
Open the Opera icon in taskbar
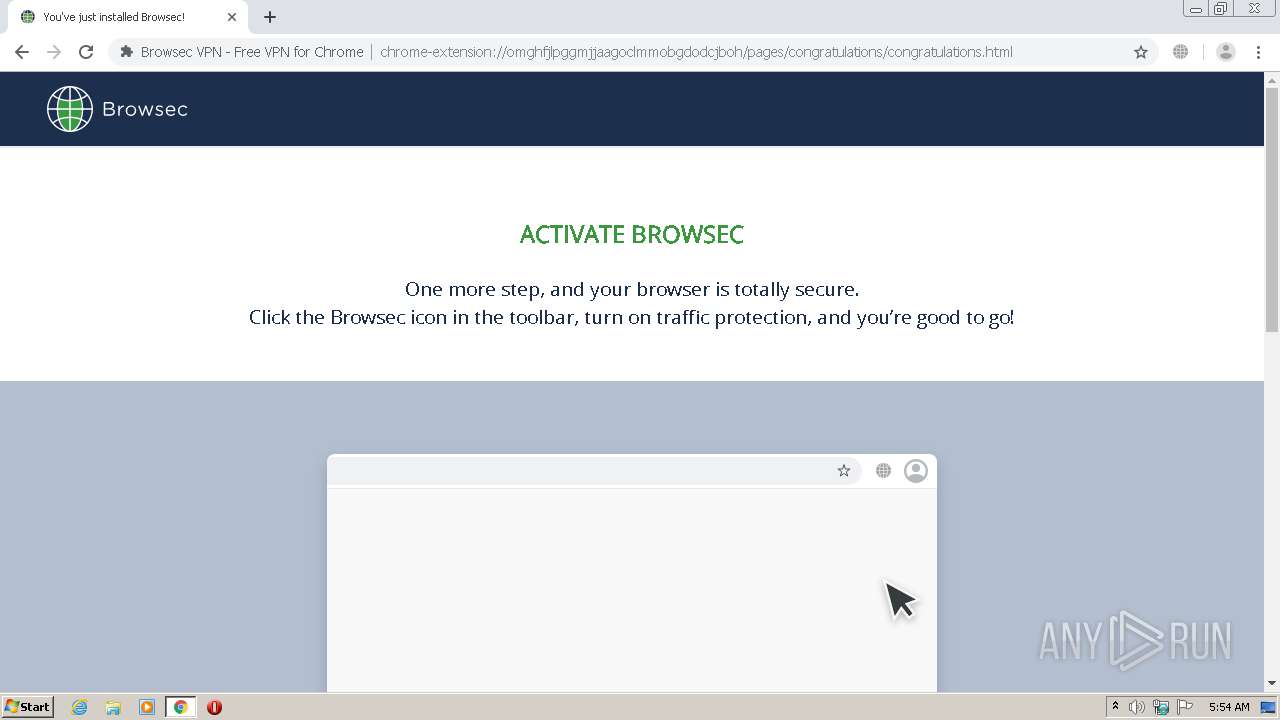coord(214,707)
